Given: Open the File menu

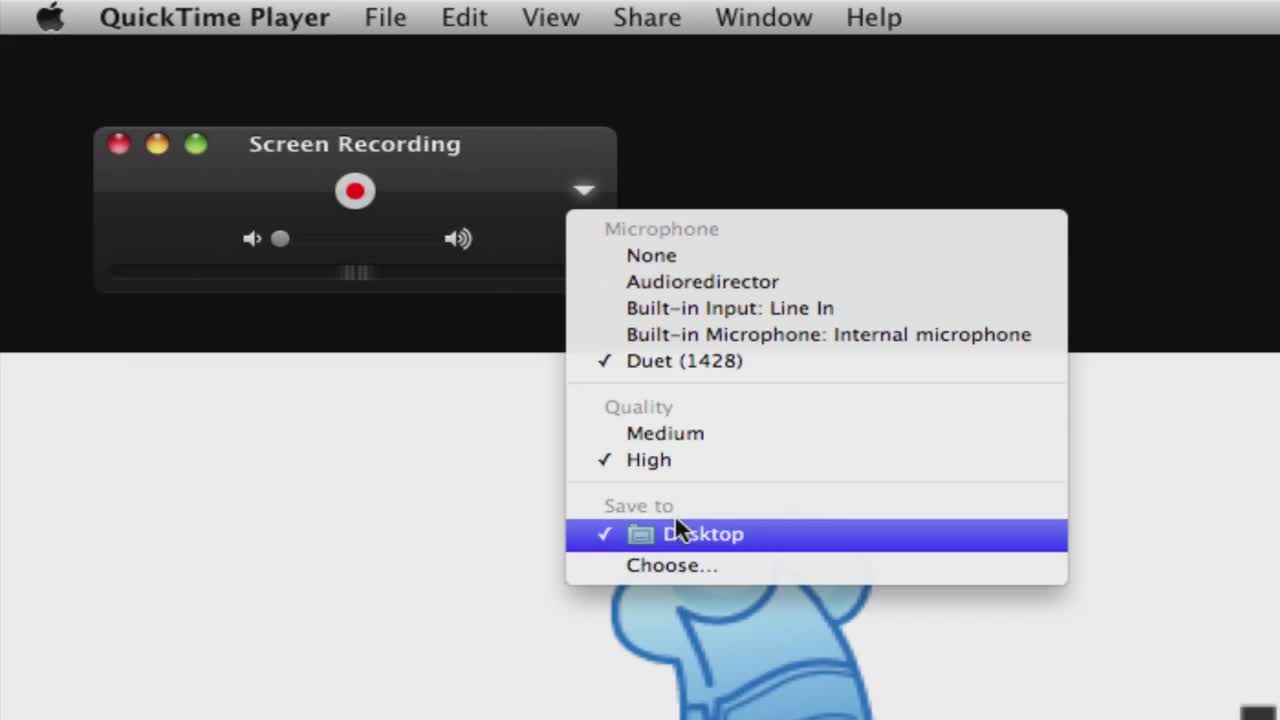Looking at the screenshot, I should (385, 17).
